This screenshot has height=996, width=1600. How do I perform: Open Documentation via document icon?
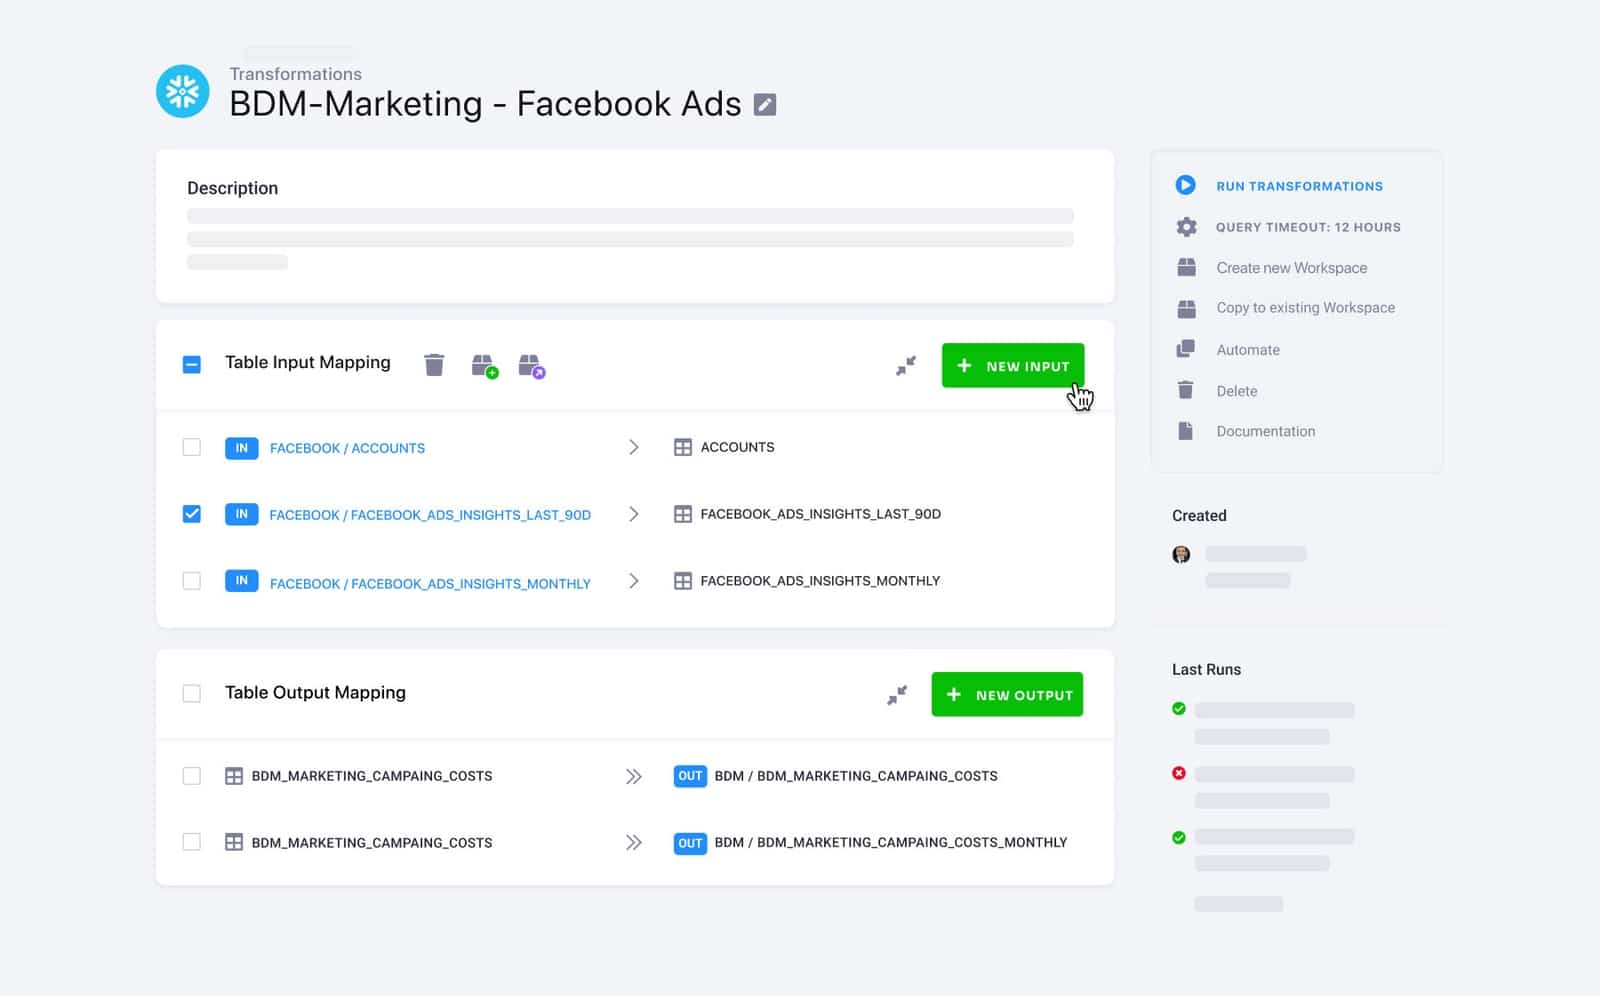(x=1186, y=430)
